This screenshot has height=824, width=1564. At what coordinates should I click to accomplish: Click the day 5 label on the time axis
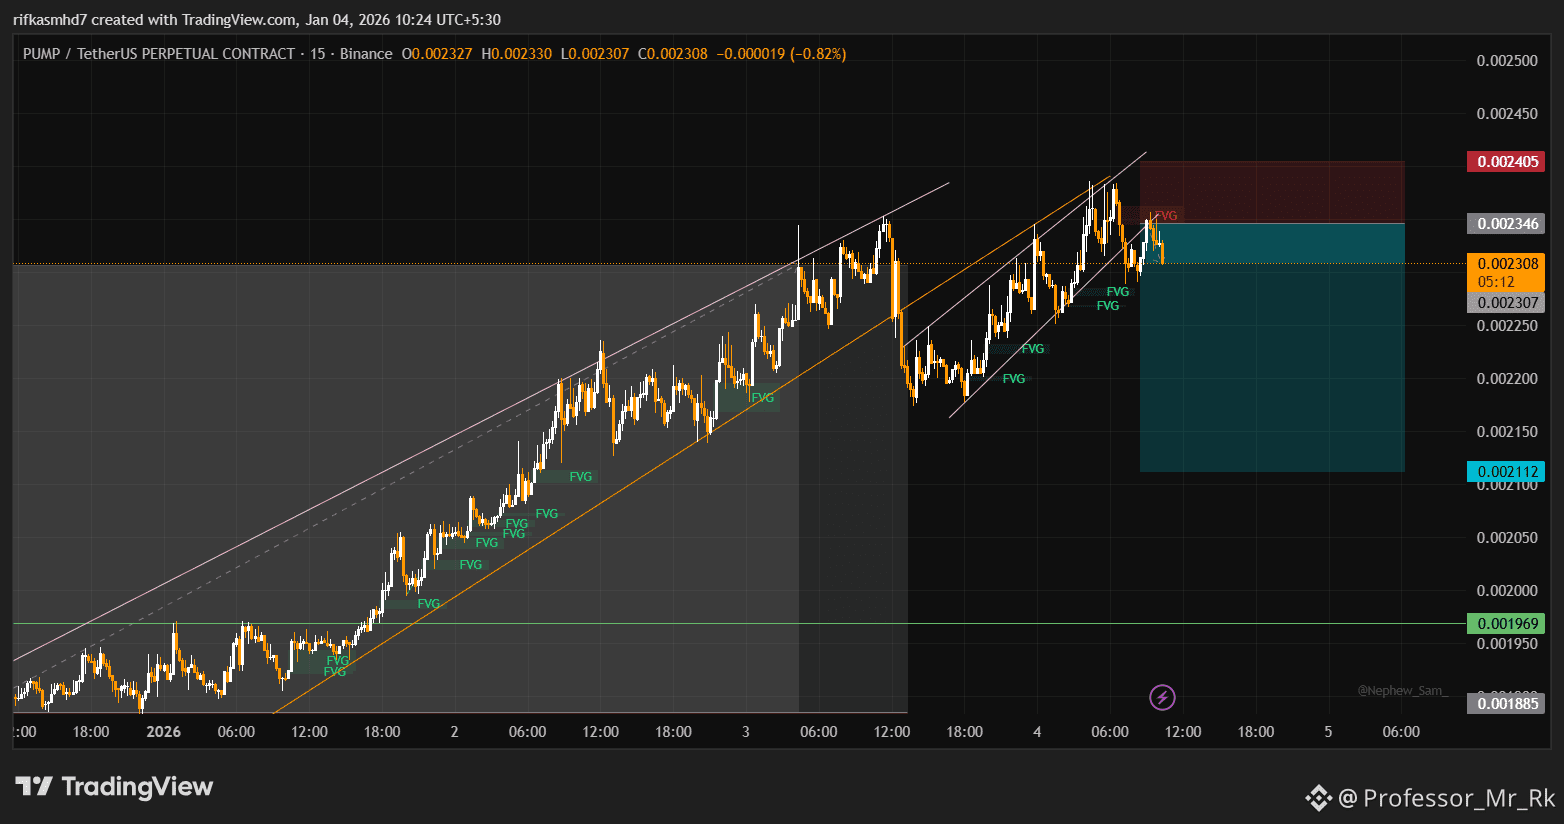[x=1328, y=732]
